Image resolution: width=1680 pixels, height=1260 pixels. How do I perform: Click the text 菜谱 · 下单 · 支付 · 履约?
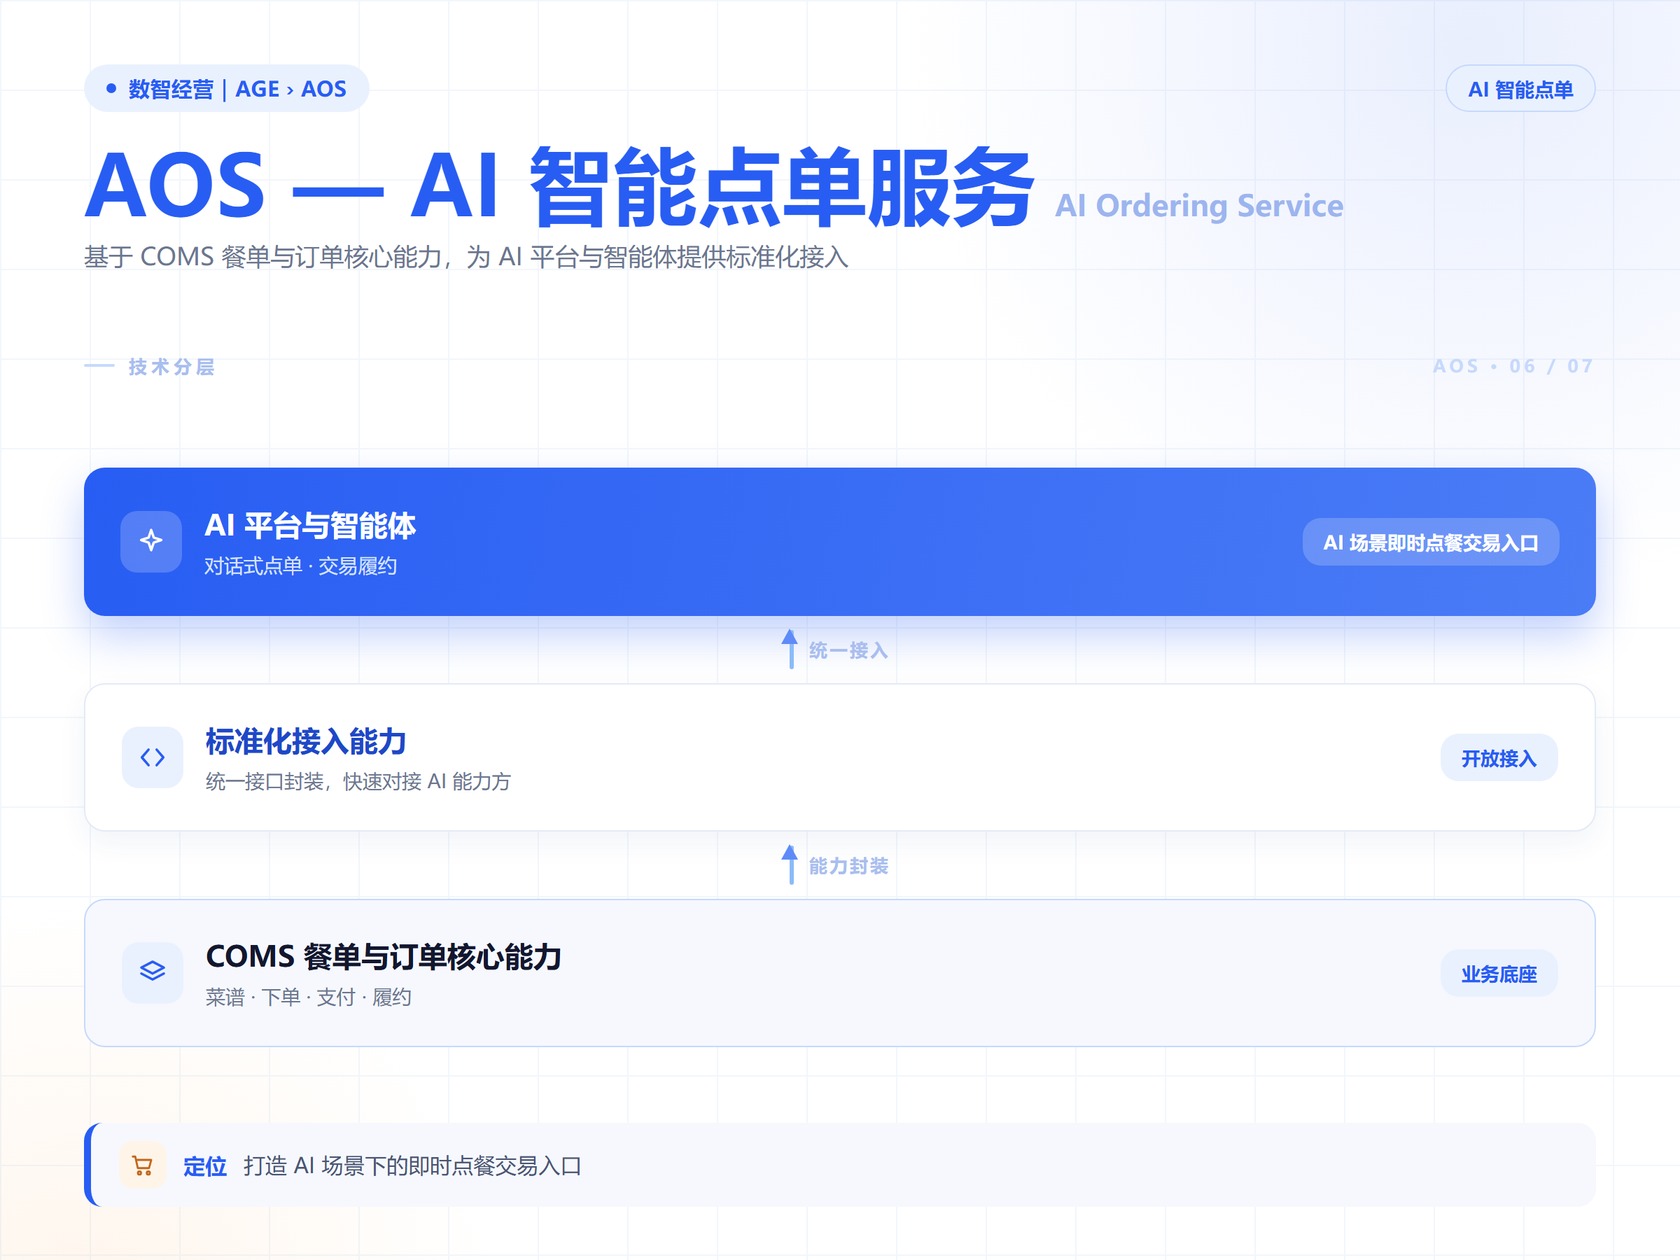(x=308, y=997)
